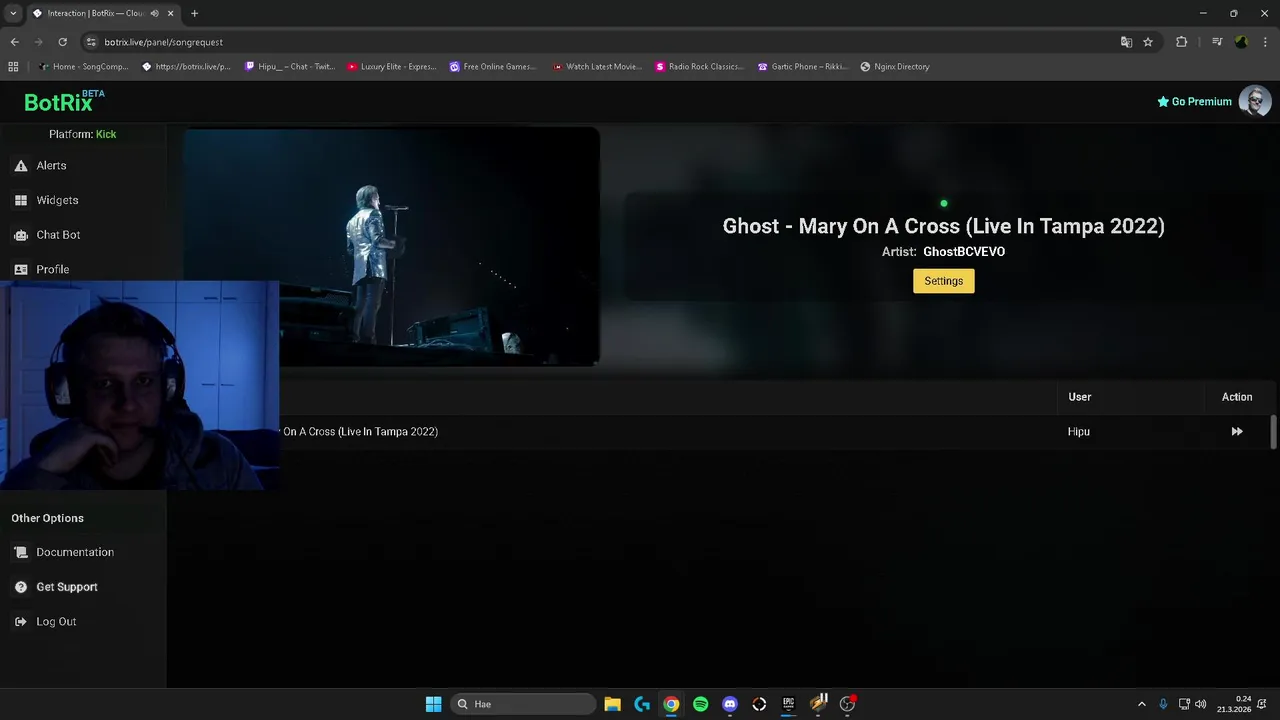Click the Widgets grid icon
This screenshot has width=1280, height=720.
click(21, 200)
